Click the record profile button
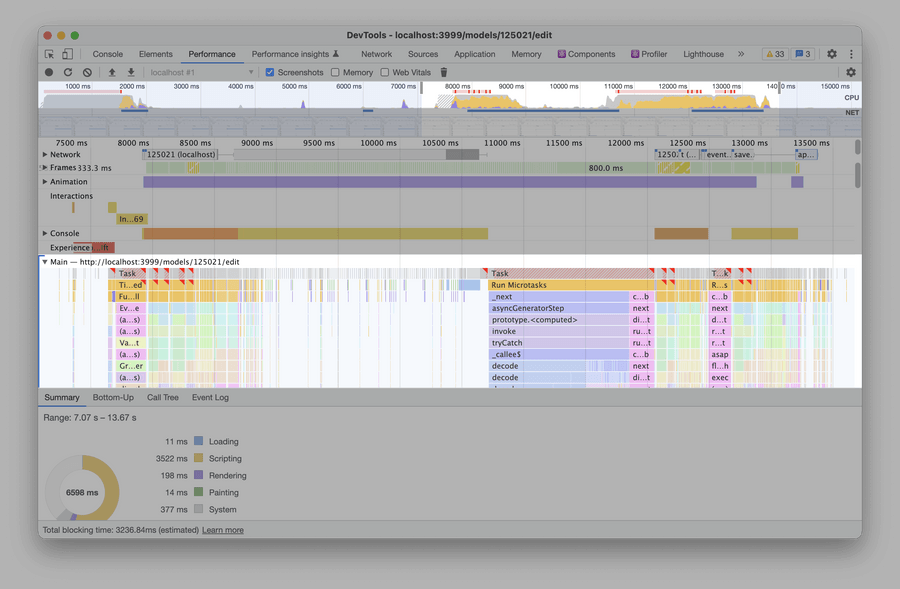This screenshot has height=589, width=900. click(49, 73)
